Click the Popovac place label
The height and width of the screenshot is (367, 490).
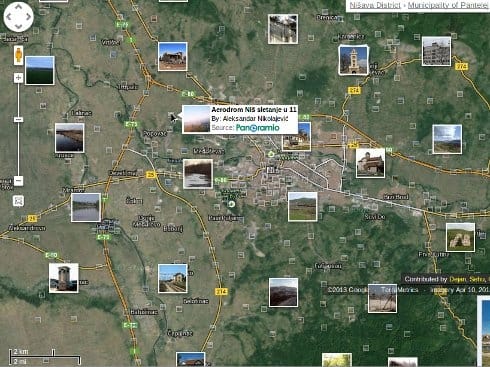point(155,134)
